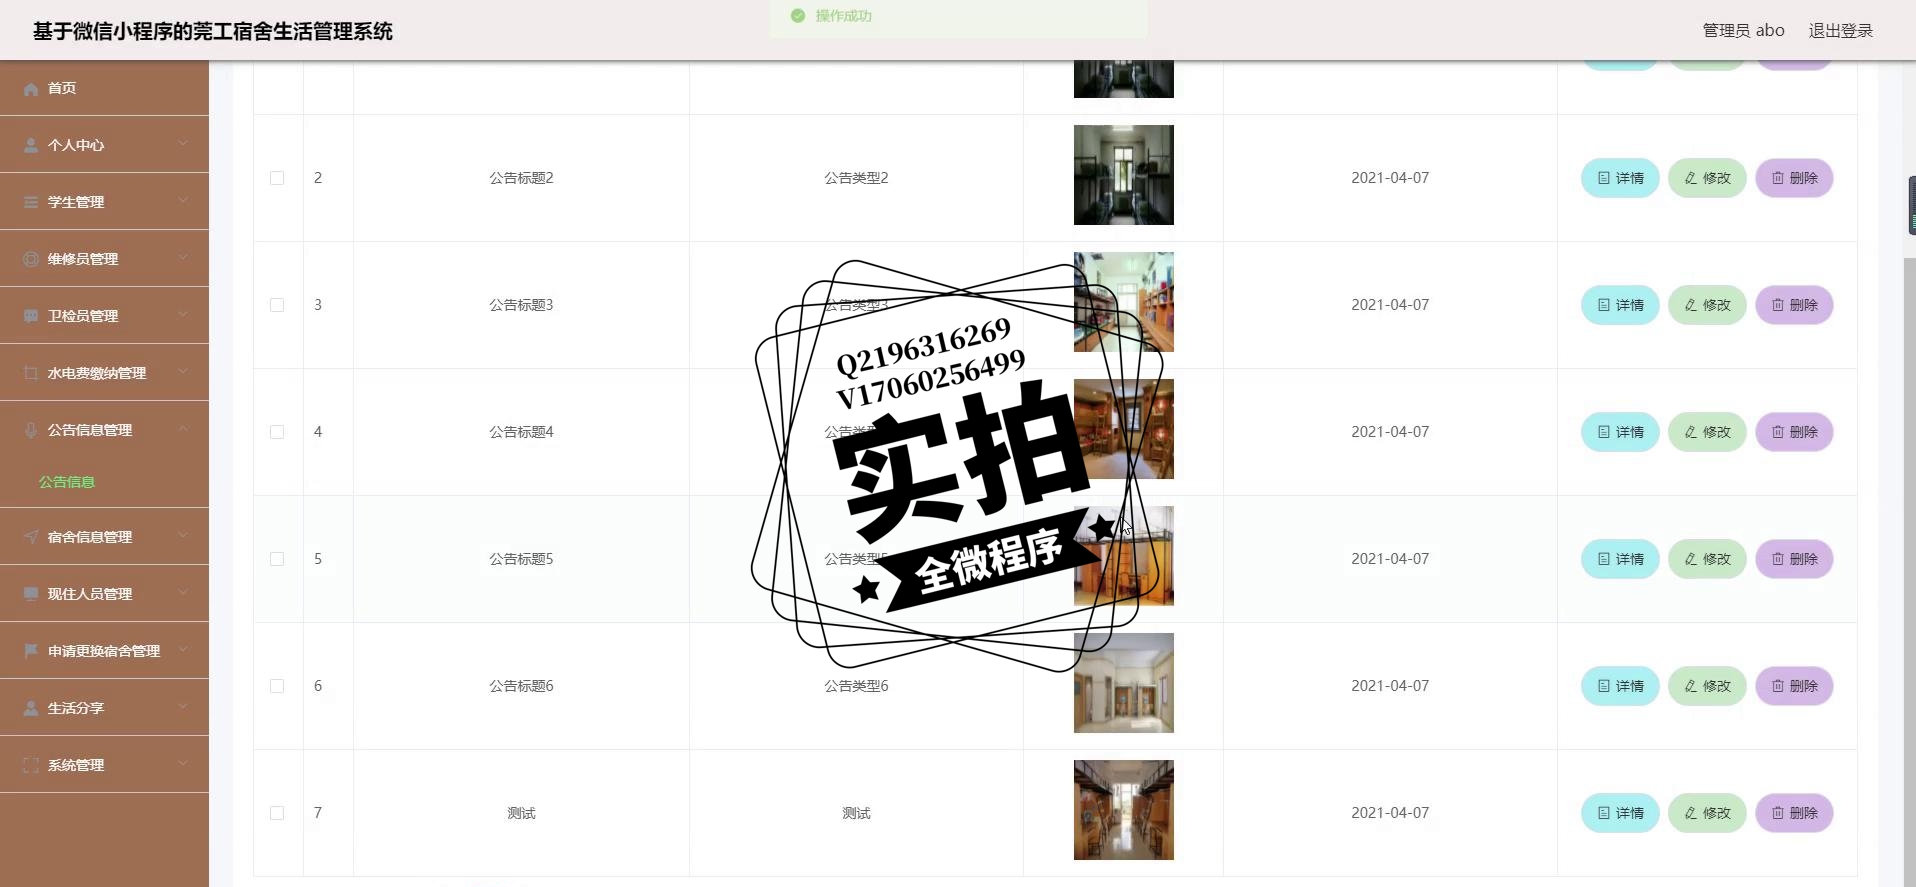This screenshot has height=887, width=1916.
Task: View 详情 for 公告标题5
Action: pyautogui.click(x=1620, y=559)
